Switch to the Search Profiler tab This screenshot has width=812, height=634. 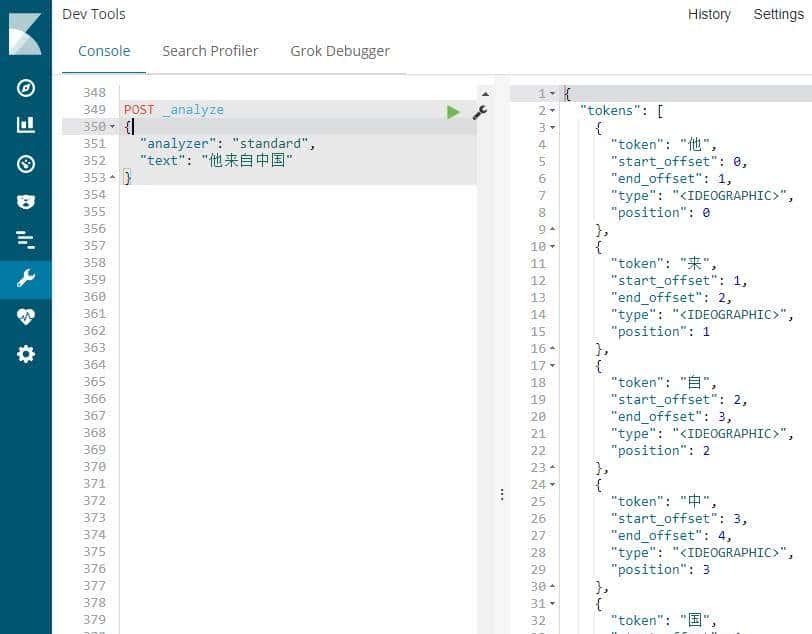(210, 51)
